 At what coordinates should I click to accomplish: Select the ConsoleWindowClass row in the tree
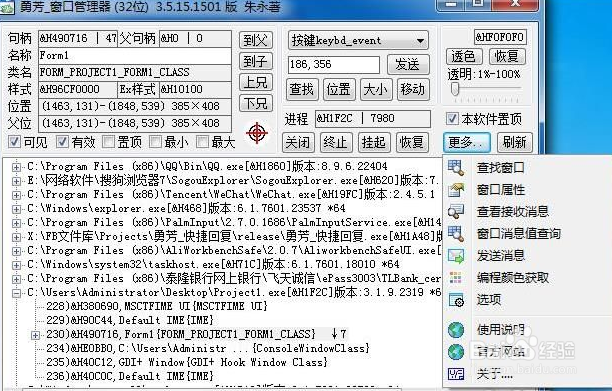pos(208,348)
